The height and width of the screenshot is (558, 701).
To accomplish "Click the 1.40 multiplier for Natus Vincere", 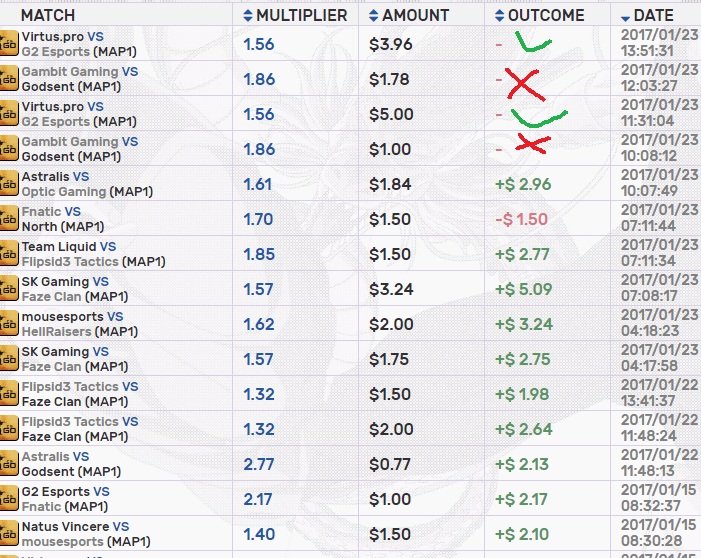I will pos(259,534).
